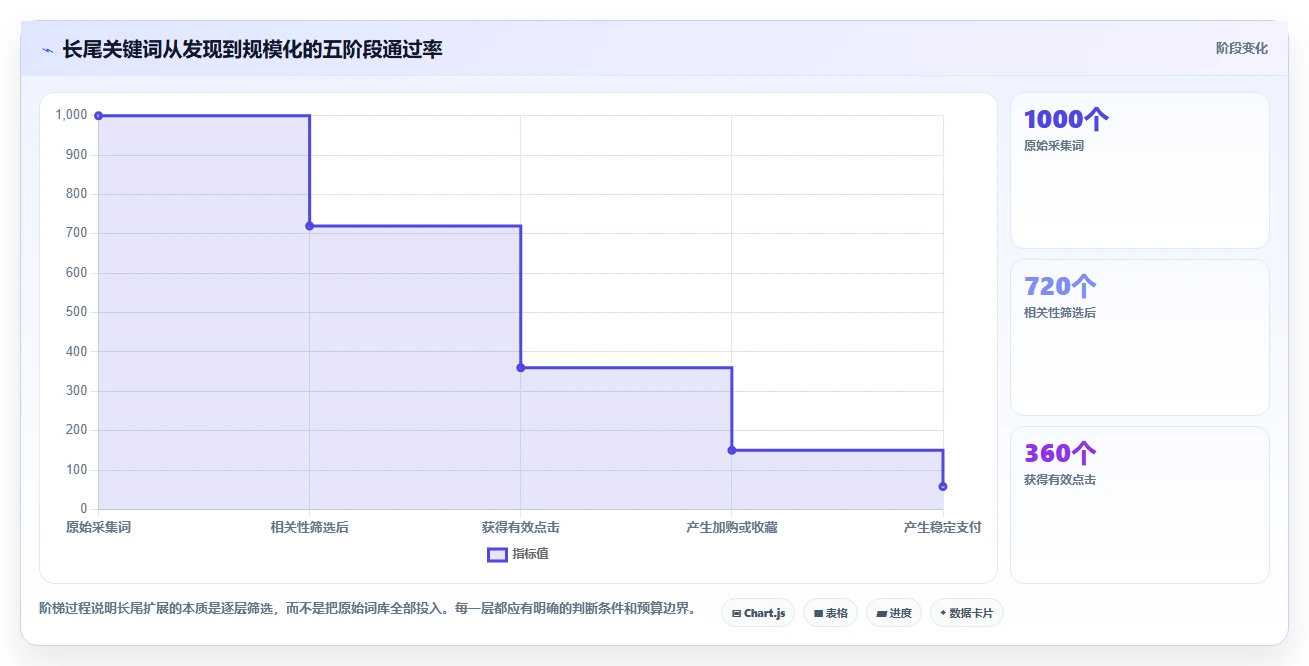Select the 进度 pill tag
The height and width of the screenshot is (666, 1309).
pos(894,613)
